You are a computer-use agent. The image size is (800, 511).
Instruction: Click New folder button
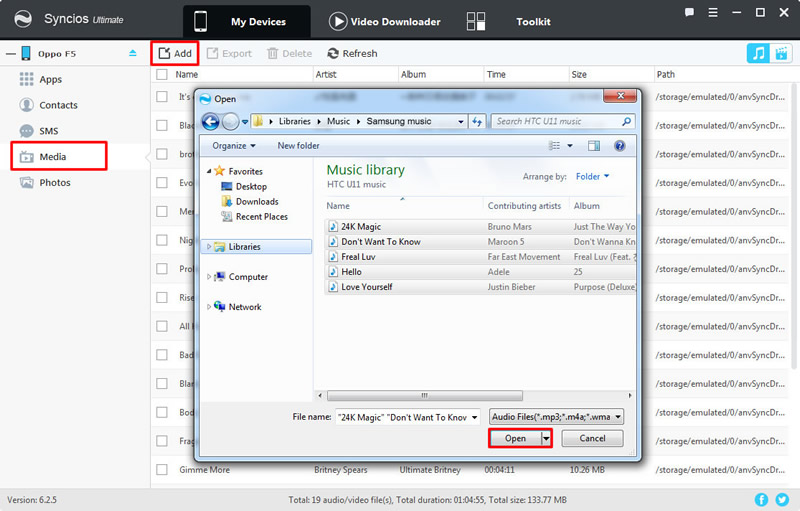click(x=298, y=146)
